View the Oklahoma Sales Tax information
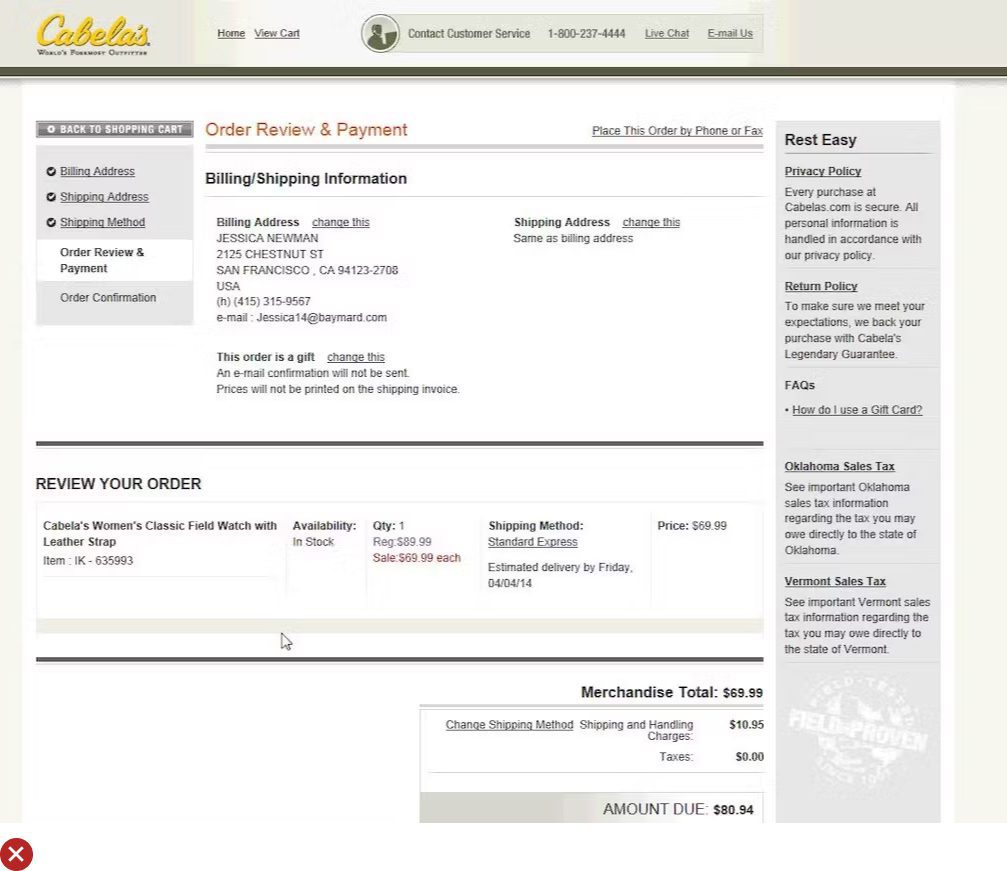 839,466
